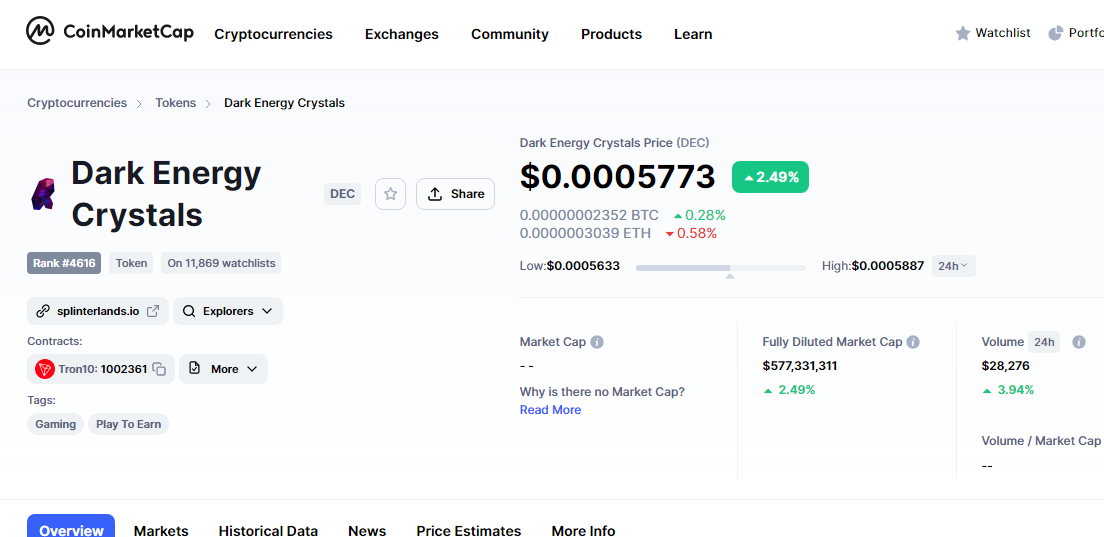Open the Products menu
Image resolution: width=1104 pixels, height=537 pixels.
pos(611,34)
